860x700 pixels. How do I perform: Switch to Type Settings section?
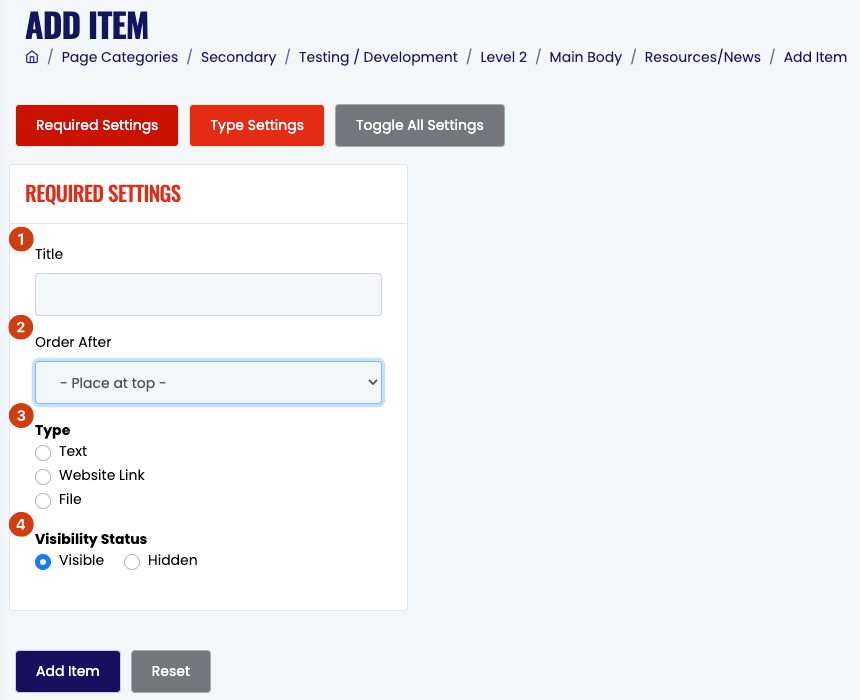(257, 125)
